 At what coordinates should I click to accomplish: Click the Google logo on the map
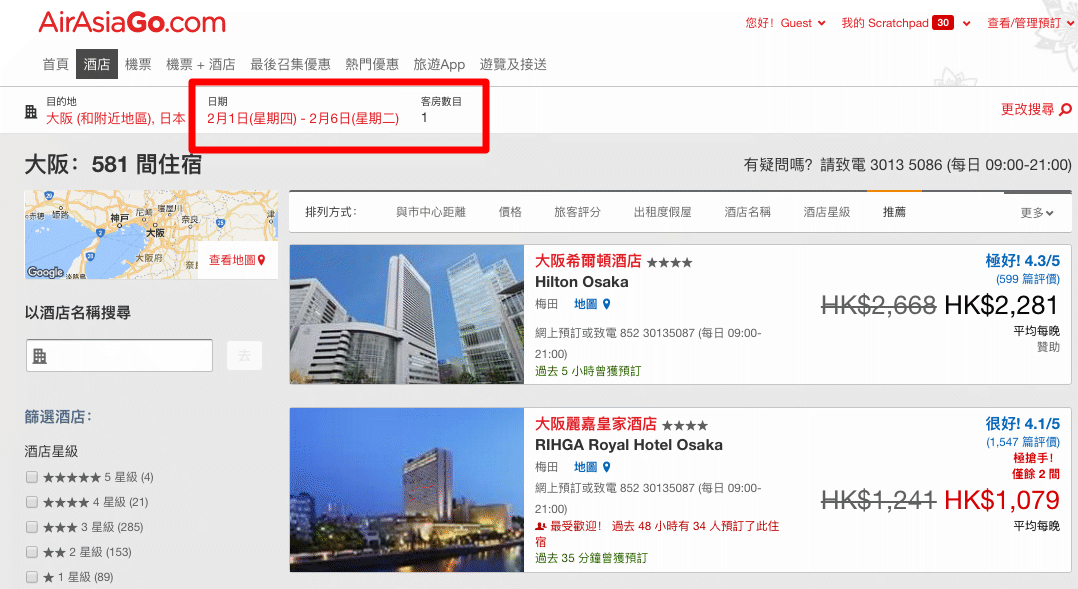point(45,271)
